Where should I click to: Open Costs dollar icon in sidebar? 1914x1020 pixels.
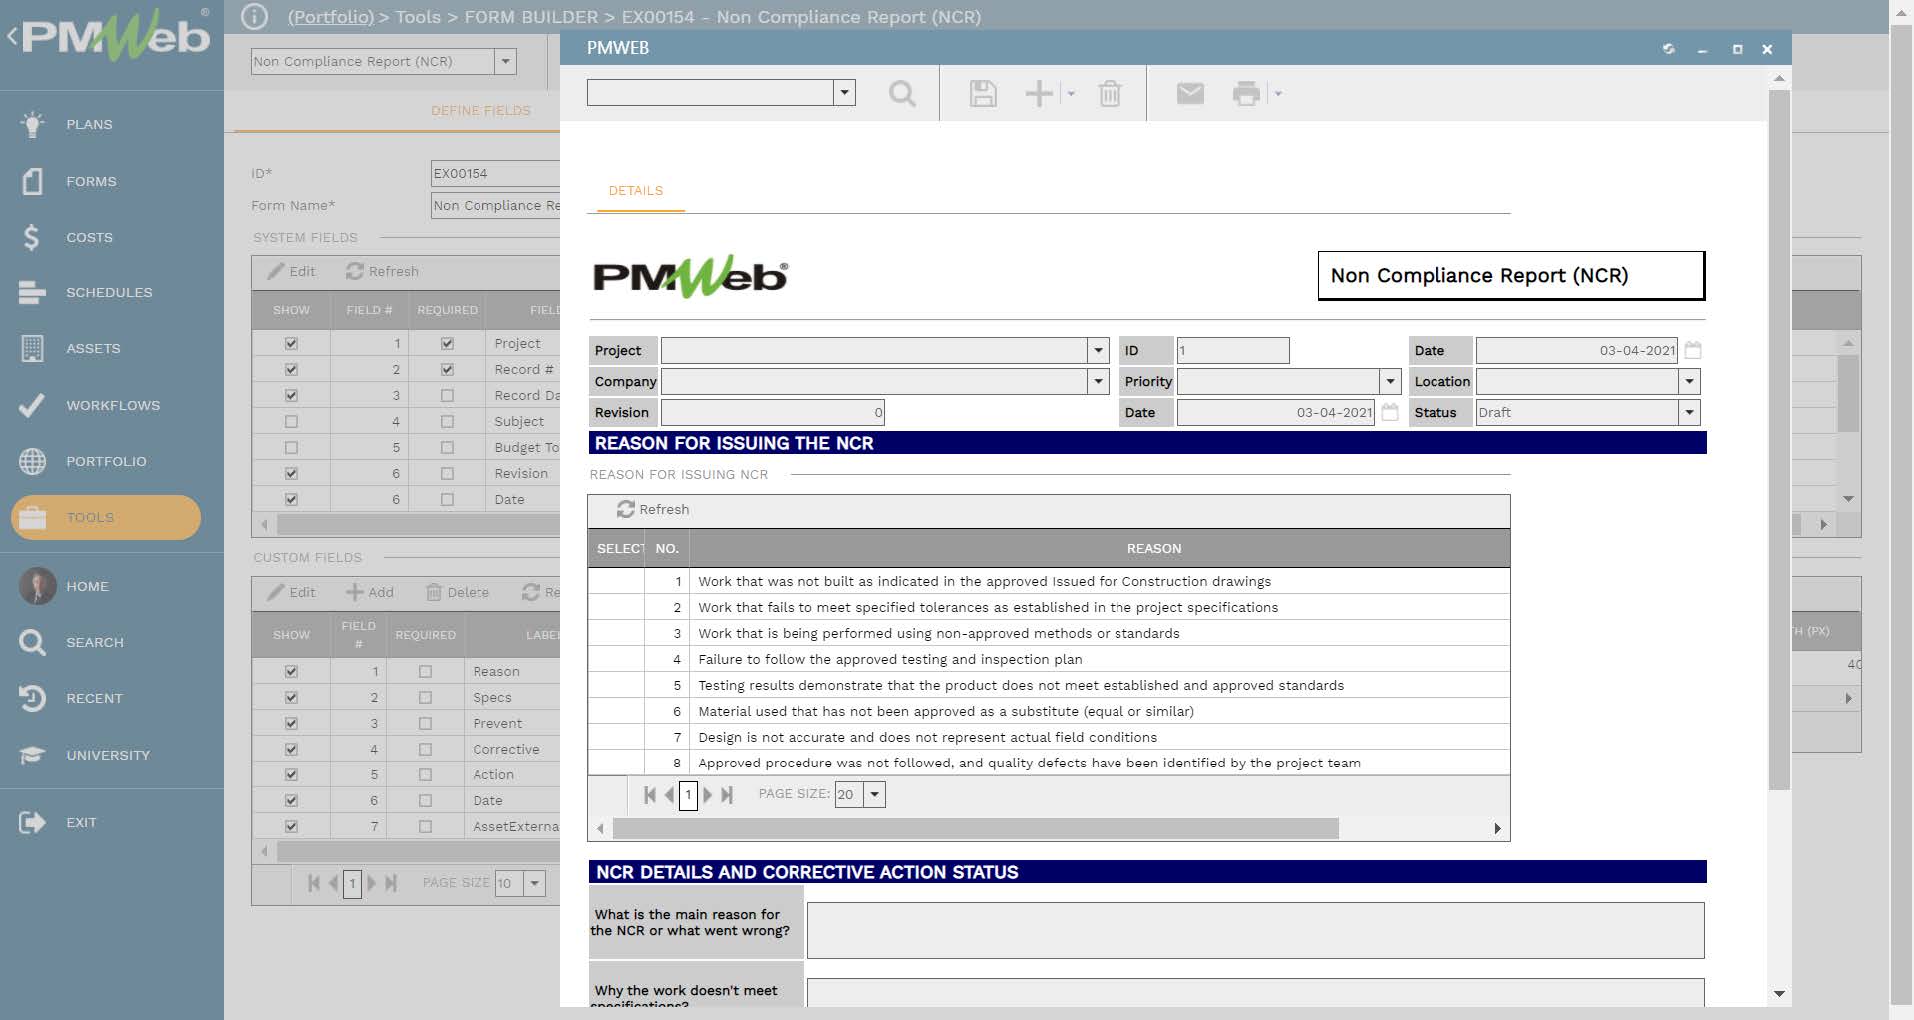pyautogui.click(x=32, y=237)
